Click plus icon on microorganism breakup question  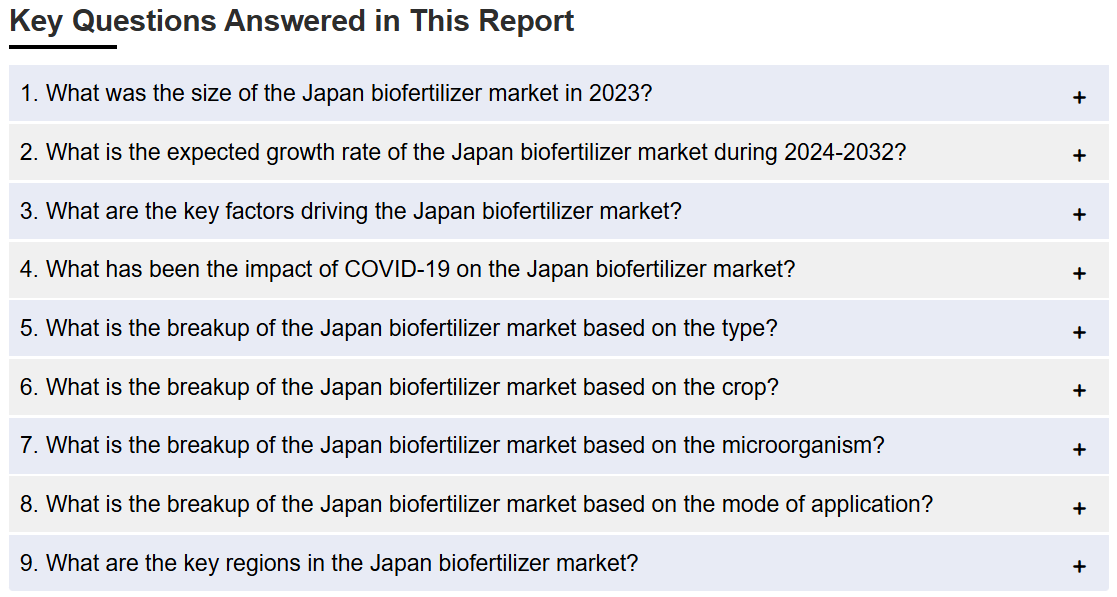[1079, 450]
